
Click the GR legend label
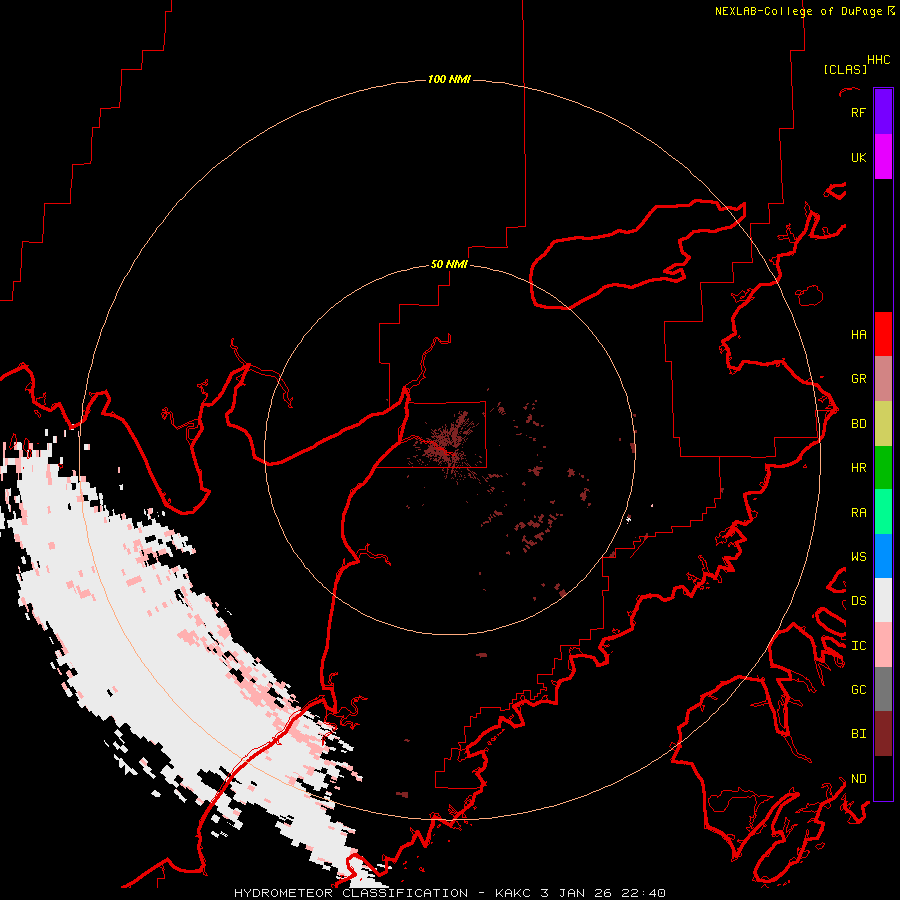[858, 379]
